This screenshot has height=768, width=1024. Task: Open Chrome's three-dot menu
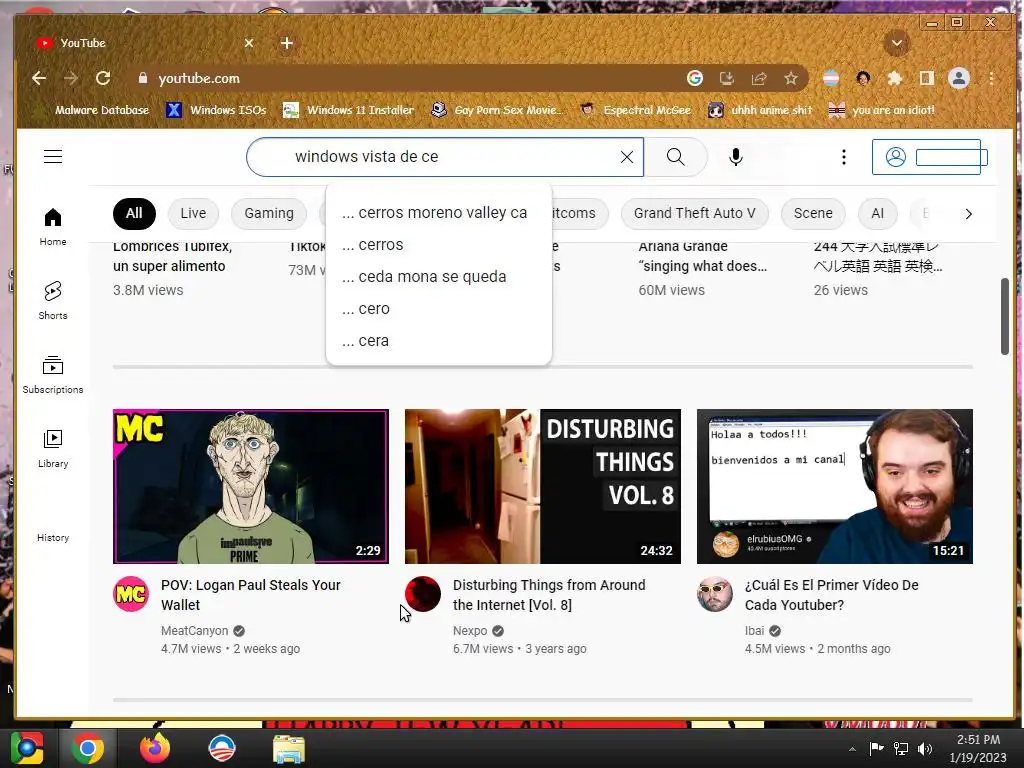(991, 78)
